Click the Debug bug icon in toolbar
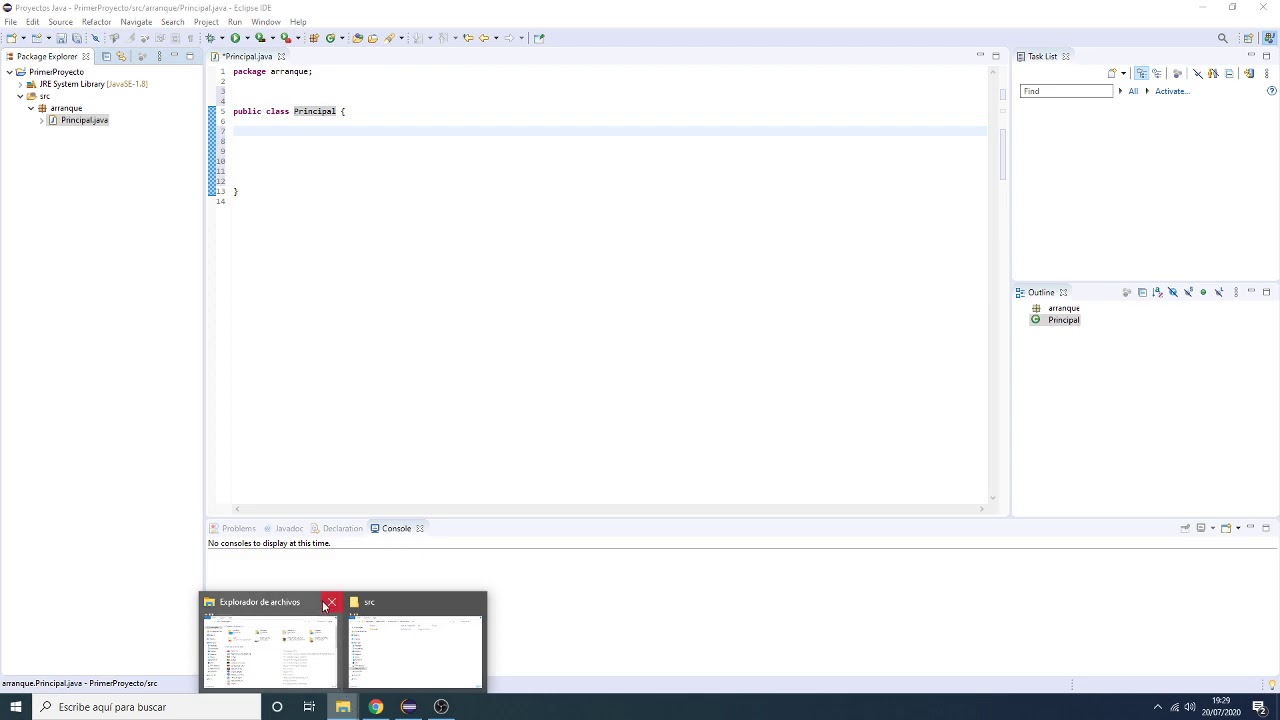This screenshot has width=1280, height=720. tap(210, 38)
